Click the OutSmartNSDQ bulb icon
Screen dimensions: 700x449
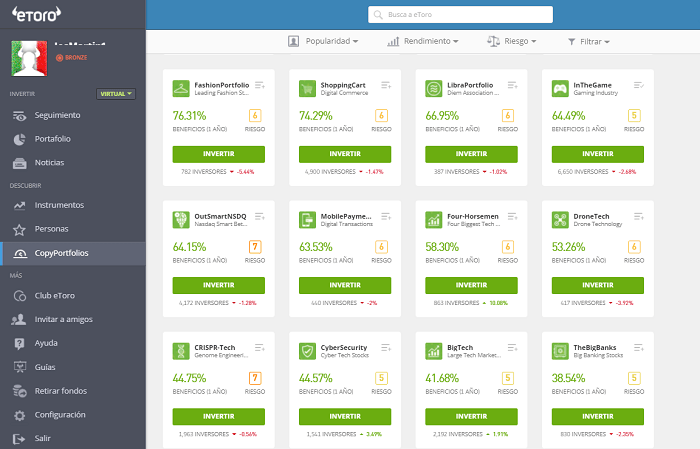click(181, 220)
